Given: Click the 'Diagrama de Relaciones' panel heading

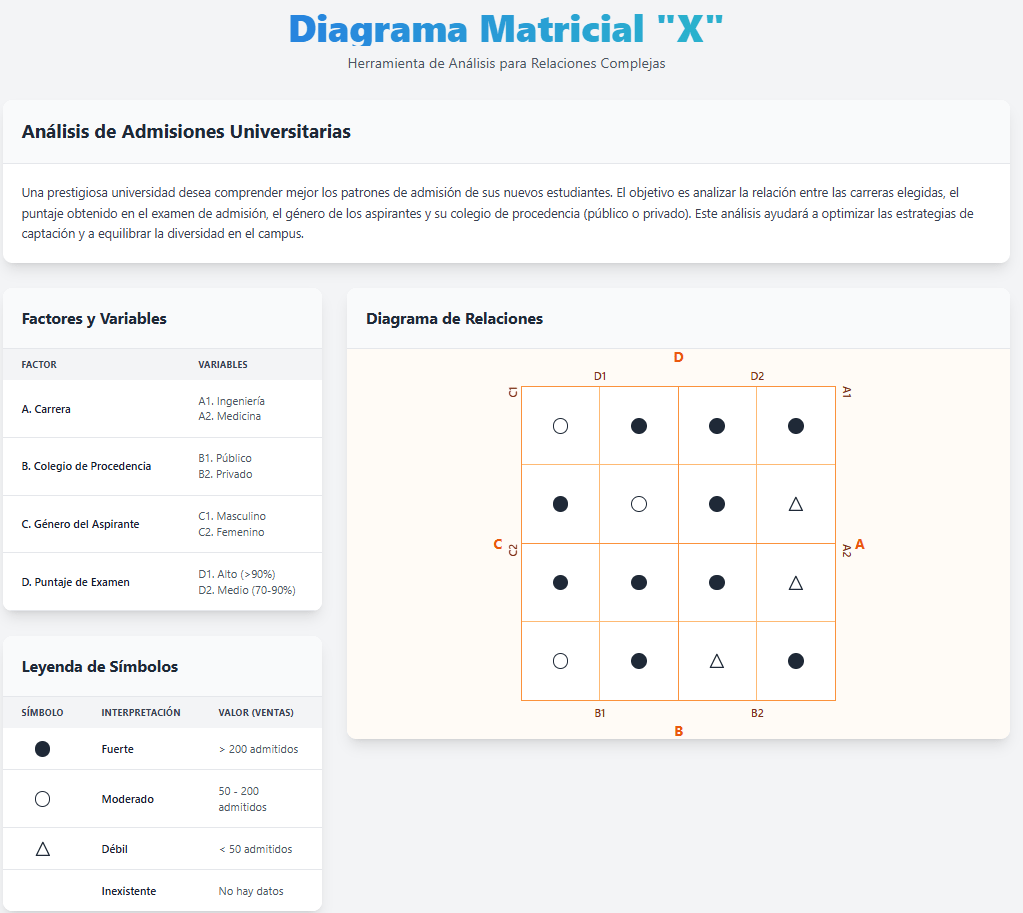Looking at the screenshot, I should pyautogui.click(x=455, y=318).
